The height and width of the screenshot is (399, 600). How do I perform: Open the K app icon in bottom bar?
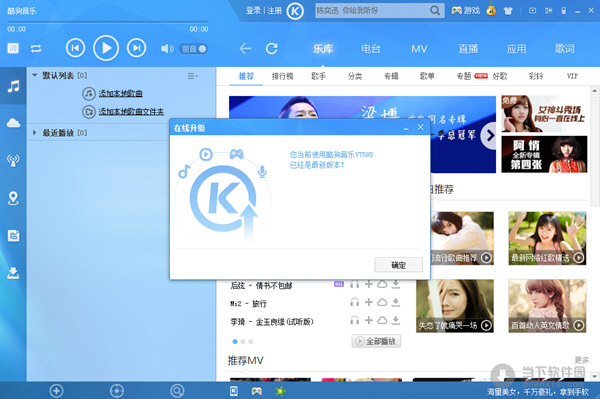click(234, 391)
